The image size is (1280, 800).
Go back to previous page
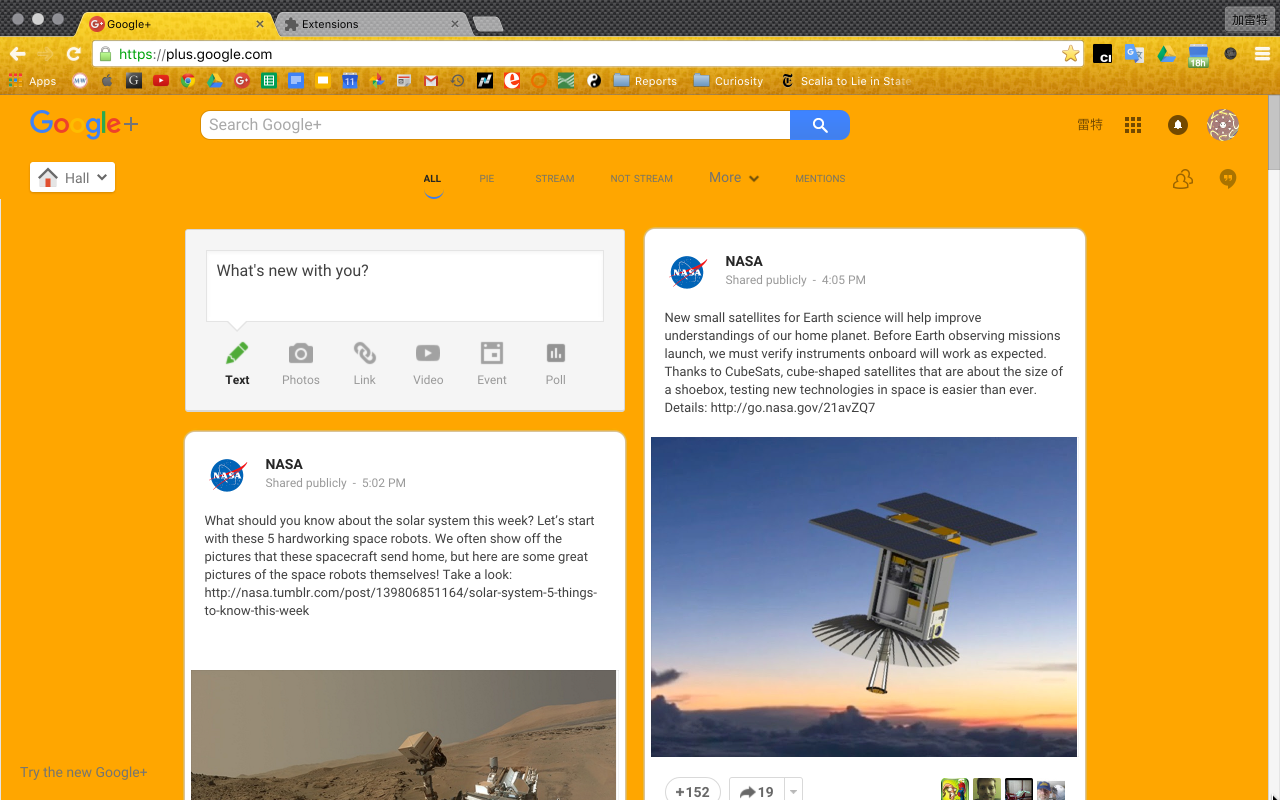click(17, 54)
